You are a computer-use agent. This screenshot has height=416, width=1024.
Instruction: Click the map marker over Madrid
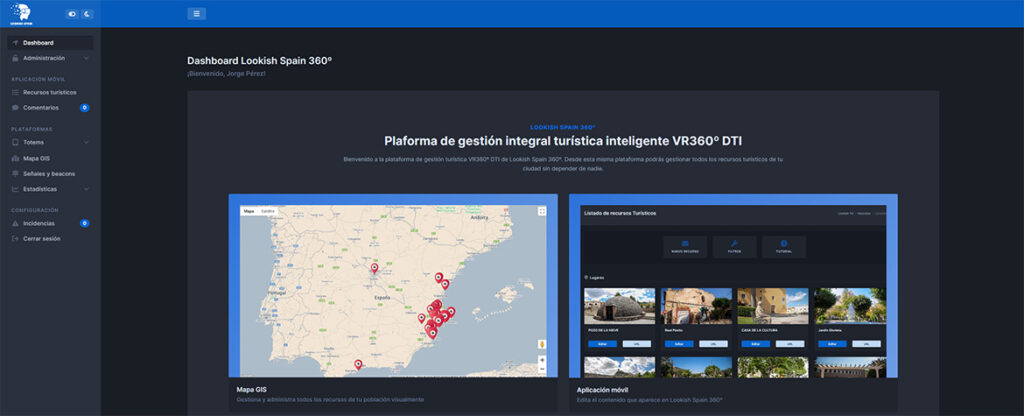(x=374, y=268)
